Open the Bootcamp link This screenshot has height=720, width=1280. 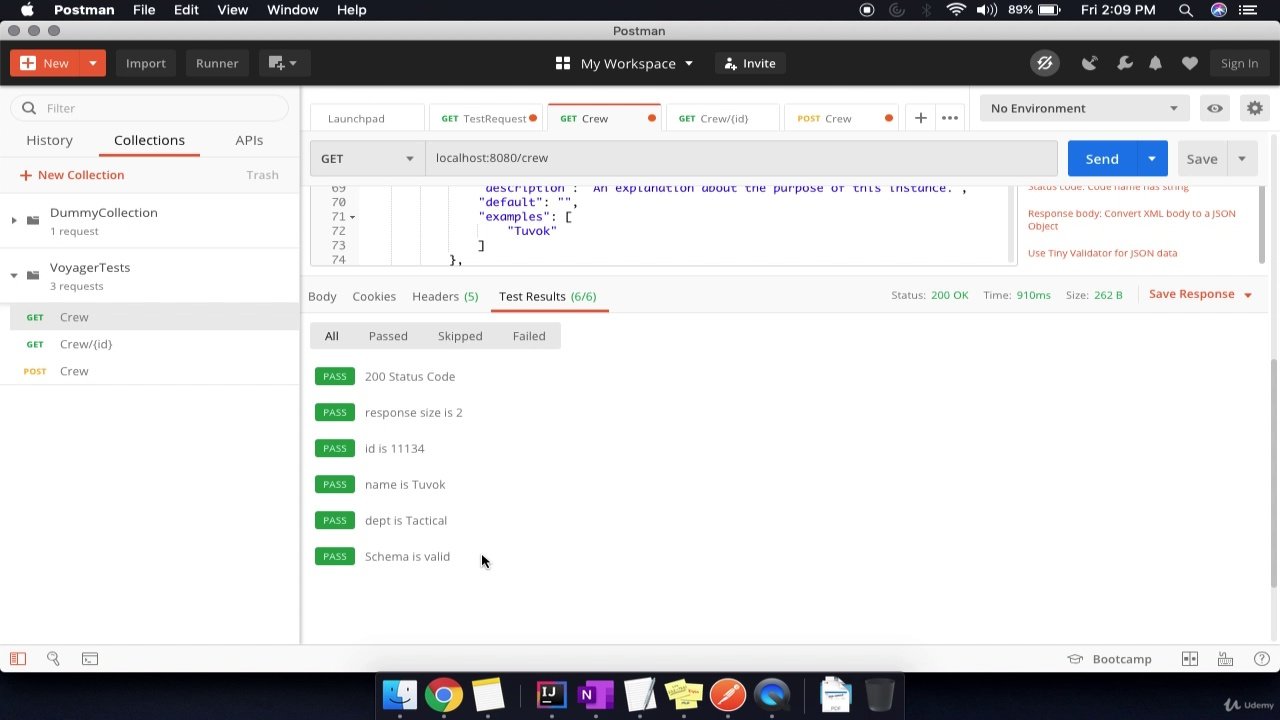[x=1110, y=659]
